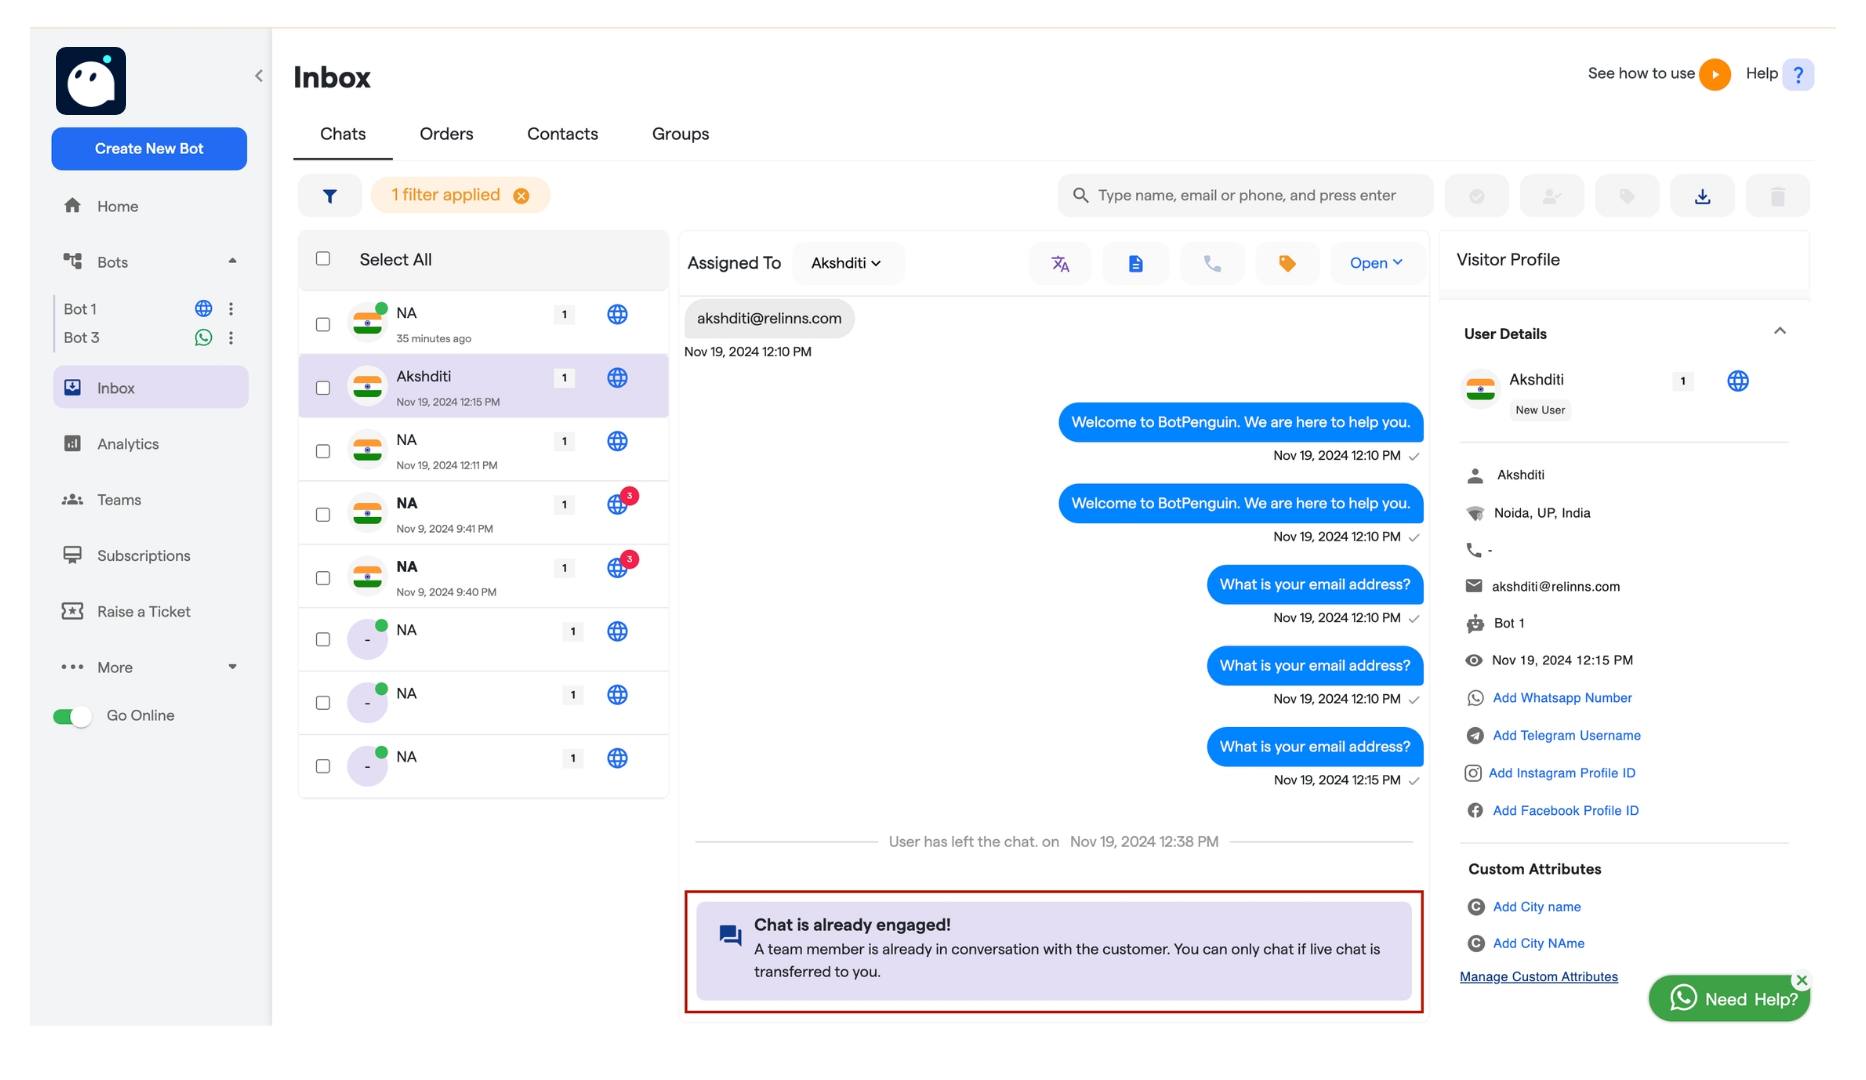1866x1080 pixels.
Task: Check the NA Nov 9 9:40 PM chat checkbox
Action: pos(323,579)
